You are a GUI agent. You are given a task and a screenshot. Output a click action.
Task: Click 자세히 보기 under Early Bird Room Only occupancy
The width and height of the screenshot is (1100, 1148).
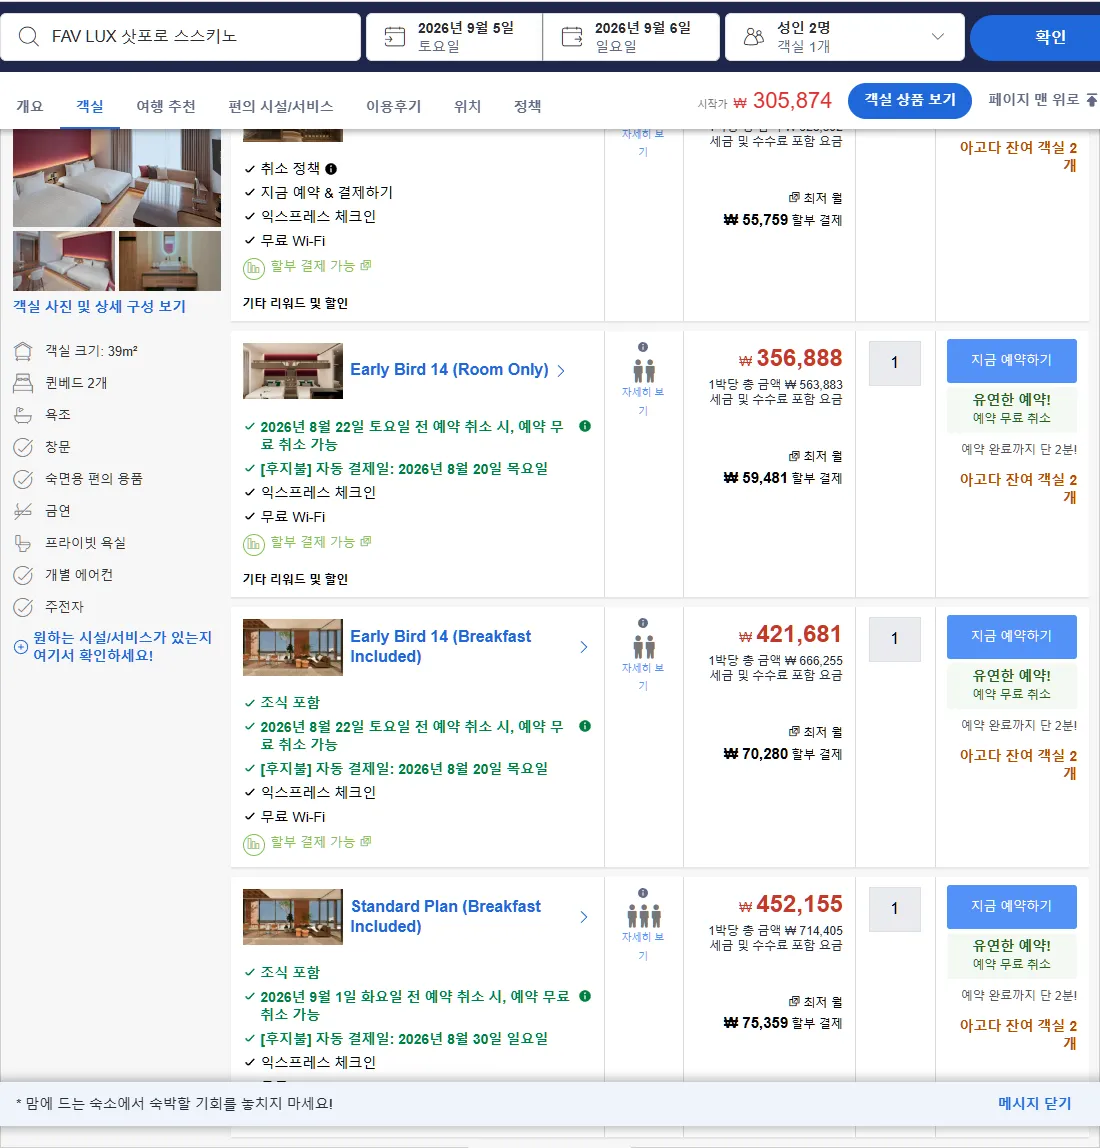click(643, 401)
